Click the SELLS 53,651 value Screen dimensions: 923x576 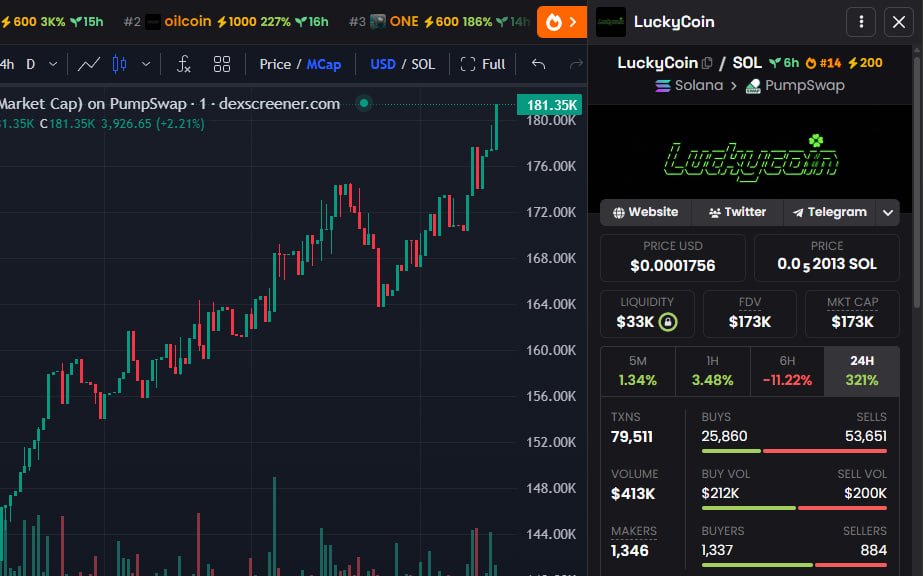point(865,437)
